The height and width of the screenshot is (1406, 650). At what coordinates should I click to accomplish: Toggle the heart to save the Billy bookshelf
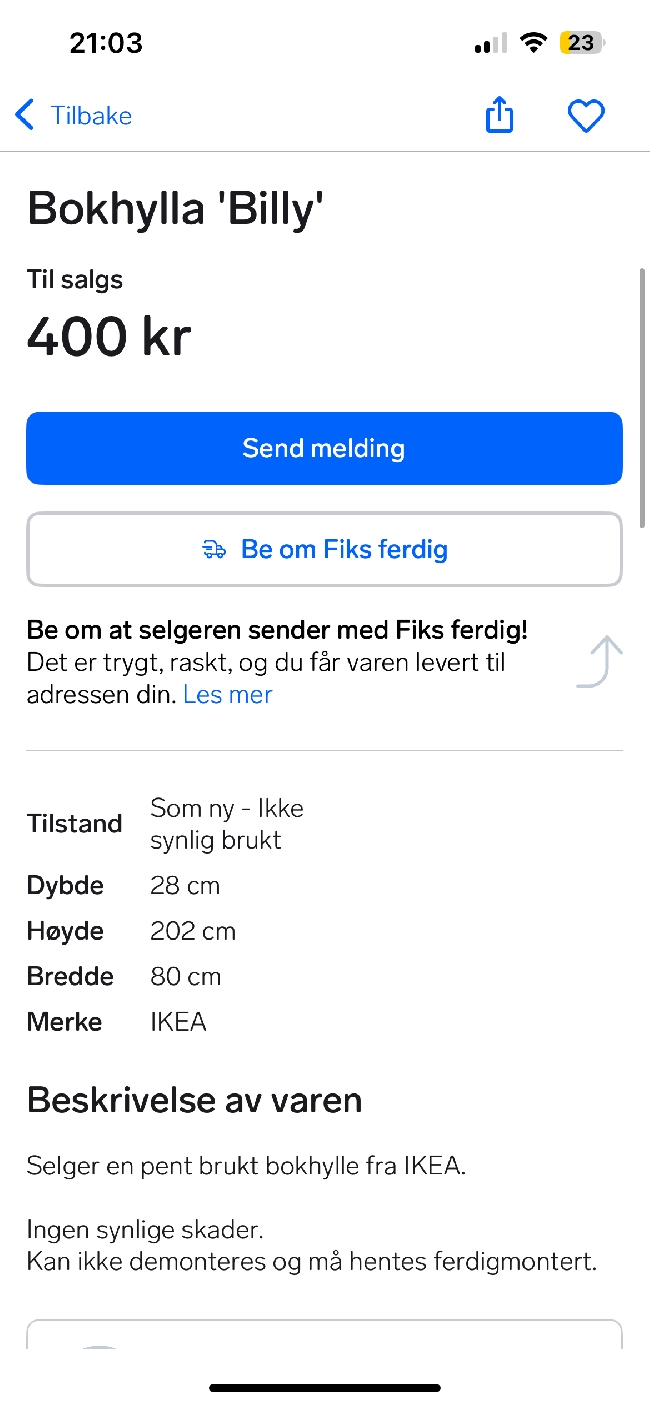click(586, 115)
